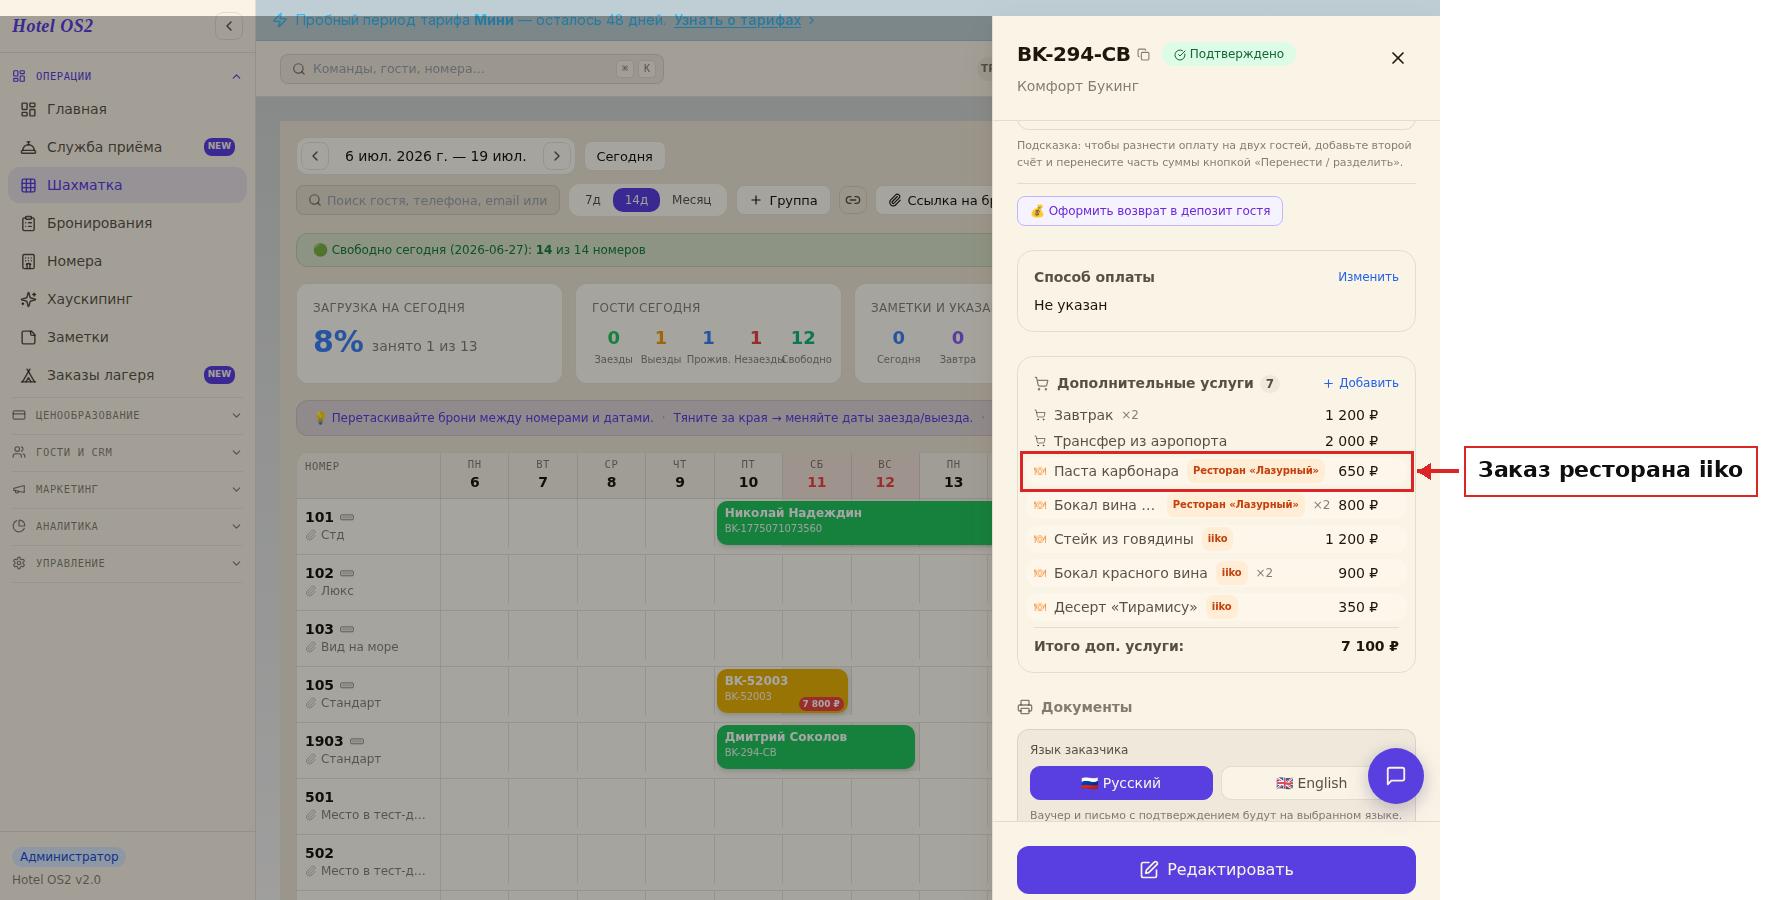Collapse the sidebar with chevron button
Image resolution: width=1781 pixels, height=900 pixels.
pyautogui.click(x=229, y=26)
